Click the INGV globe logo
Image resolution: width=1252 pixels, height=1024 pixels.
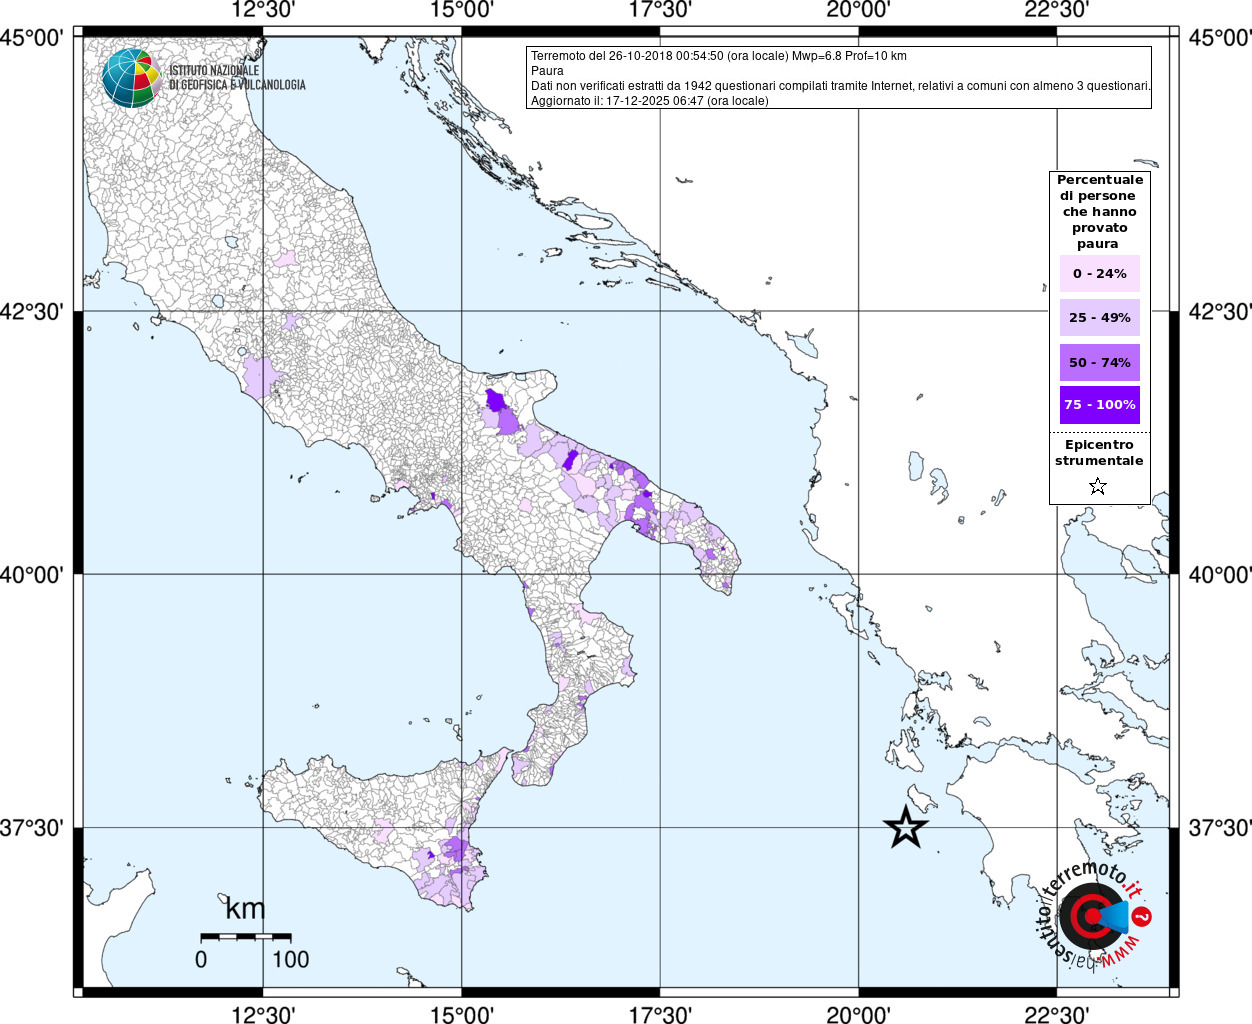131,78
